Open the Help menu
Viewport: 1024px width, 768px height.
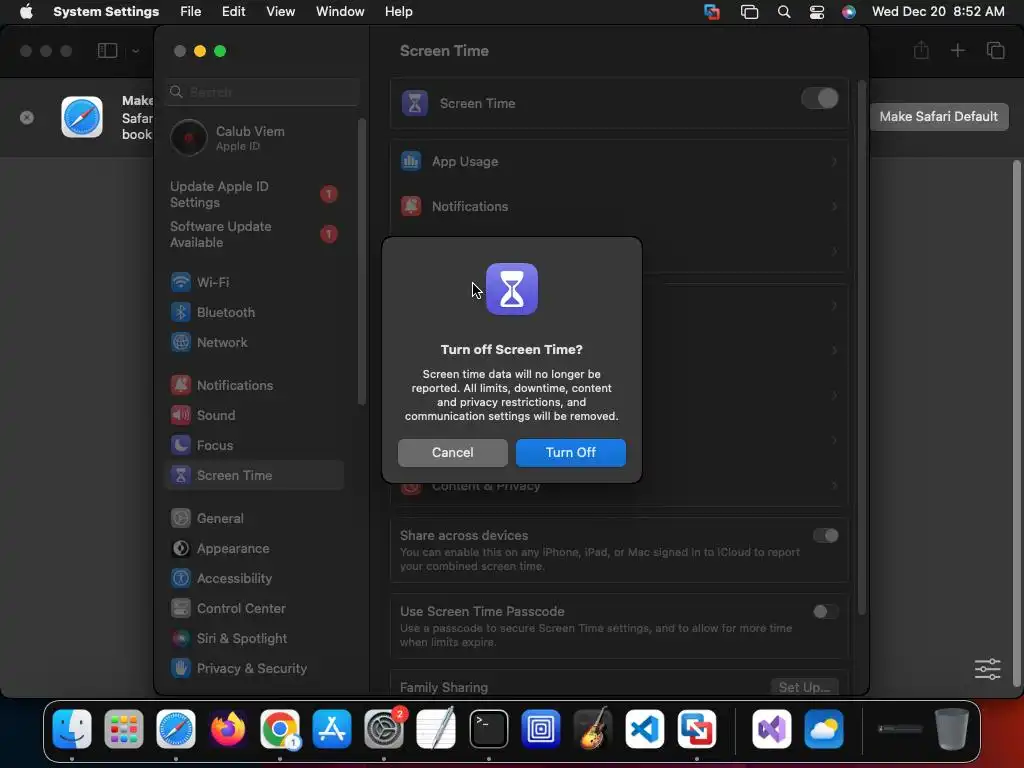pos(398,12)
